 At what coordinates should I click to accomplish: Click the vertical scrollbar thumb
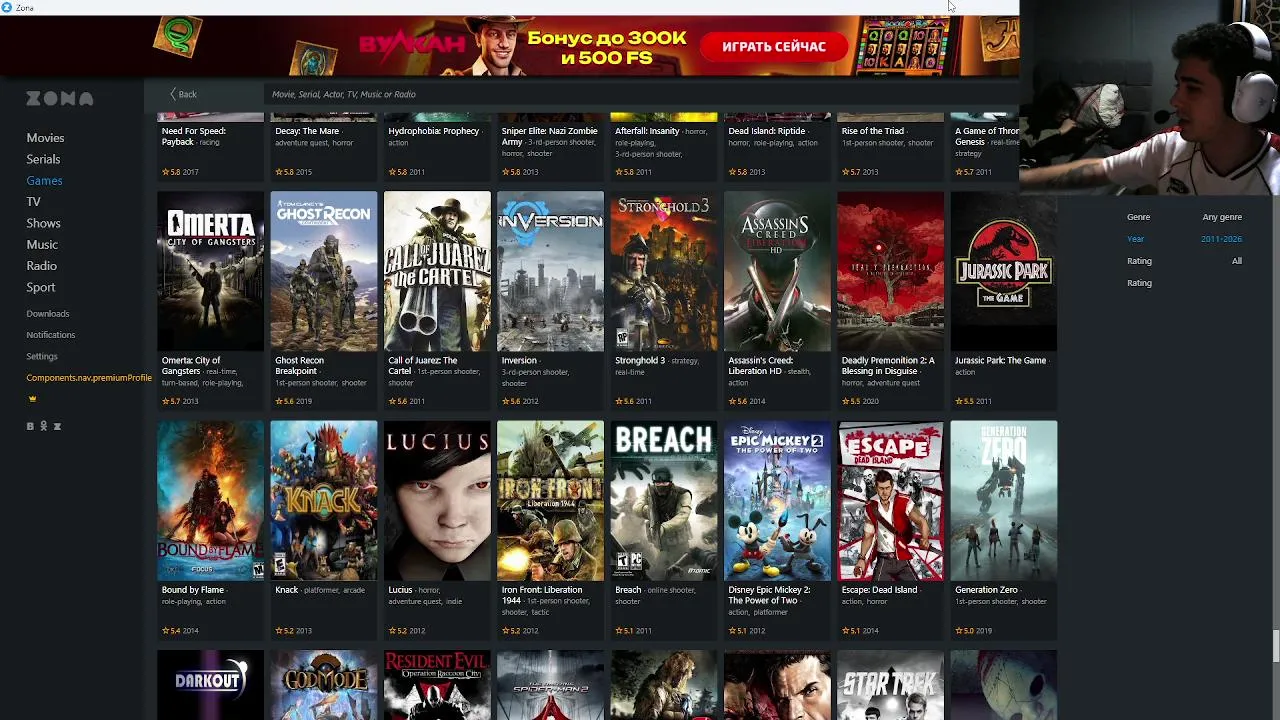1275,646
